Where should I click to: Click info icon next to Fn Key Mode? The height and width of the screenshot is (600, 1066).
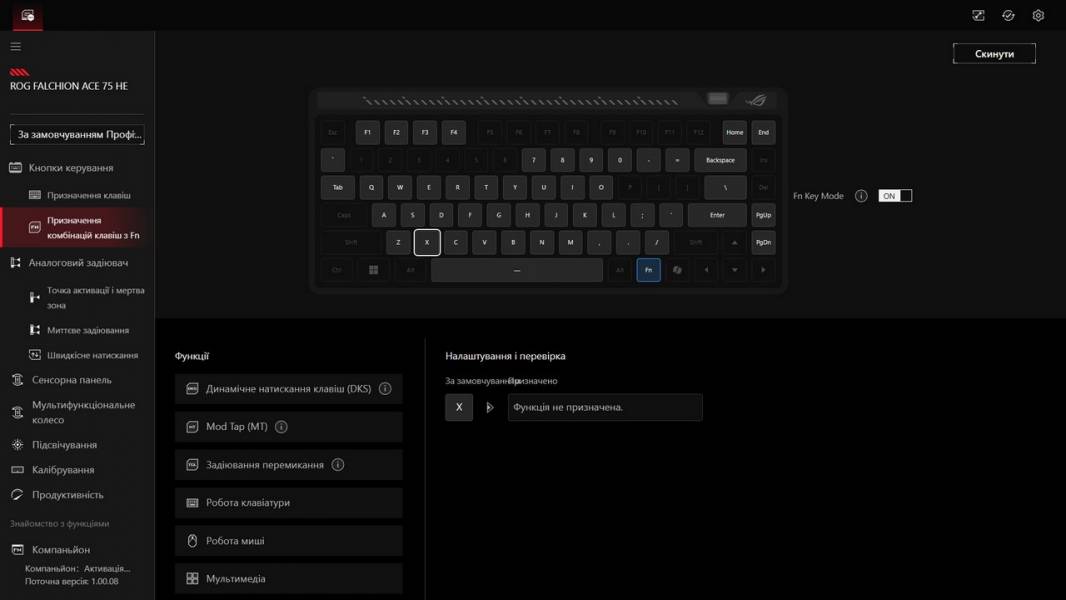(x=861, y=196)
